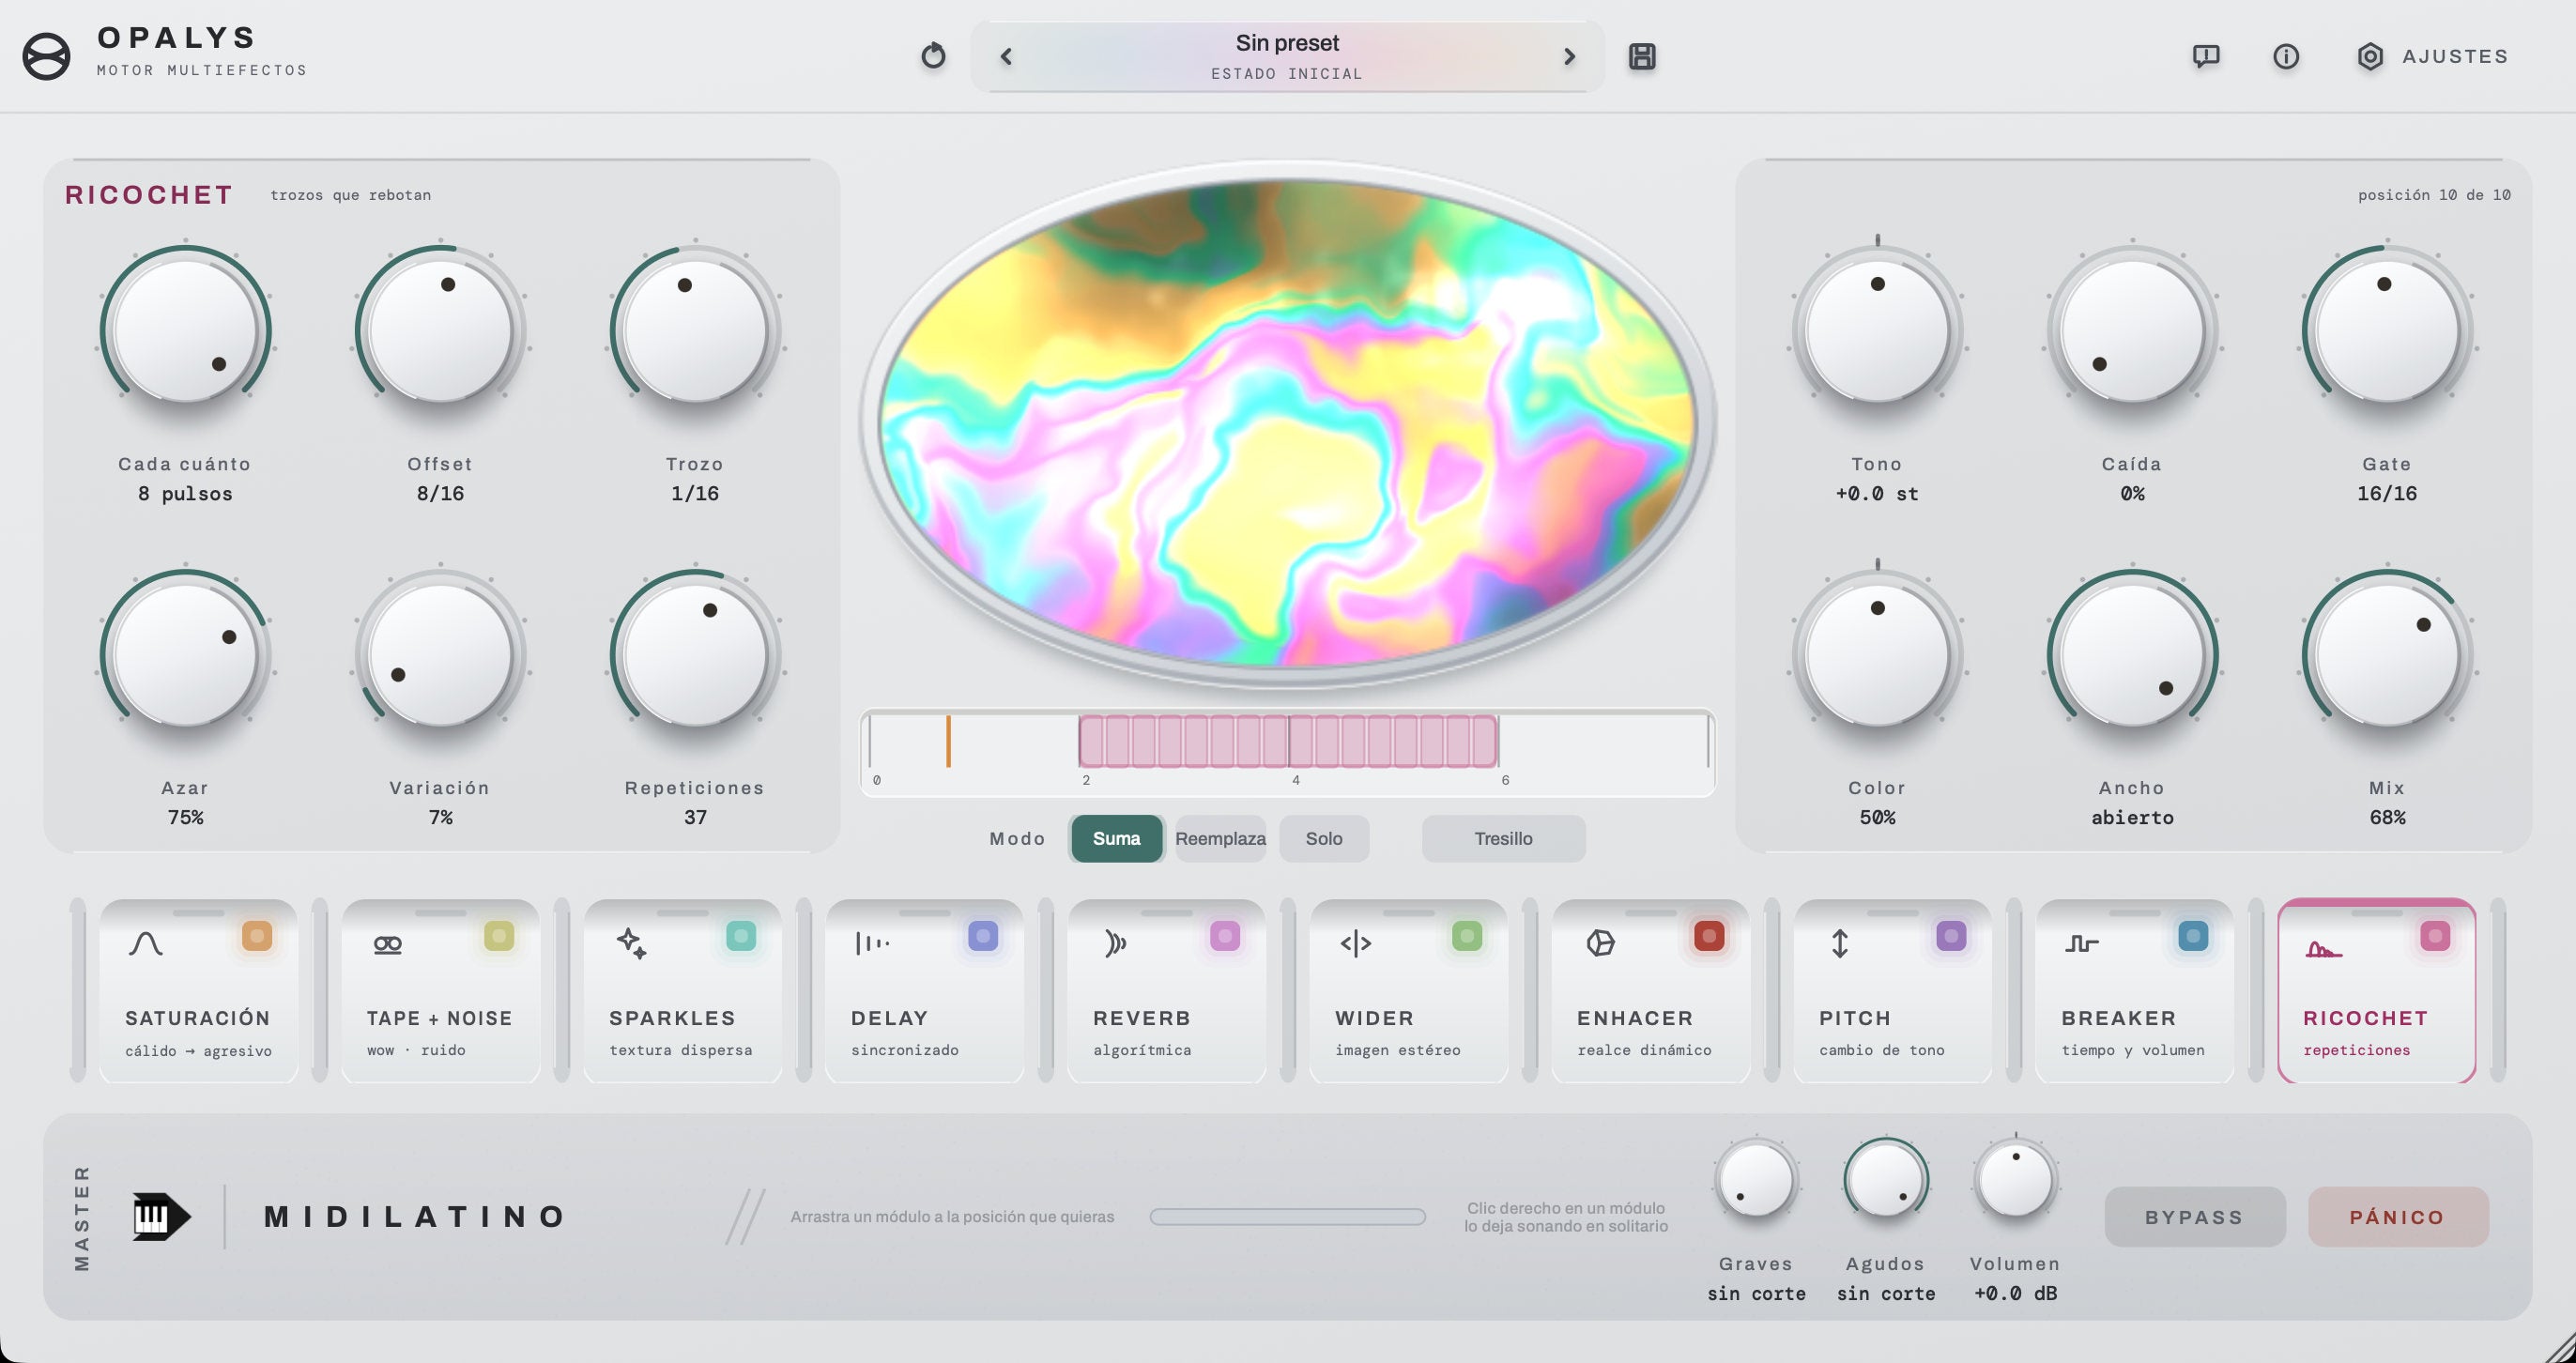Click the Azar knob at 75%

tap(185, 655)
